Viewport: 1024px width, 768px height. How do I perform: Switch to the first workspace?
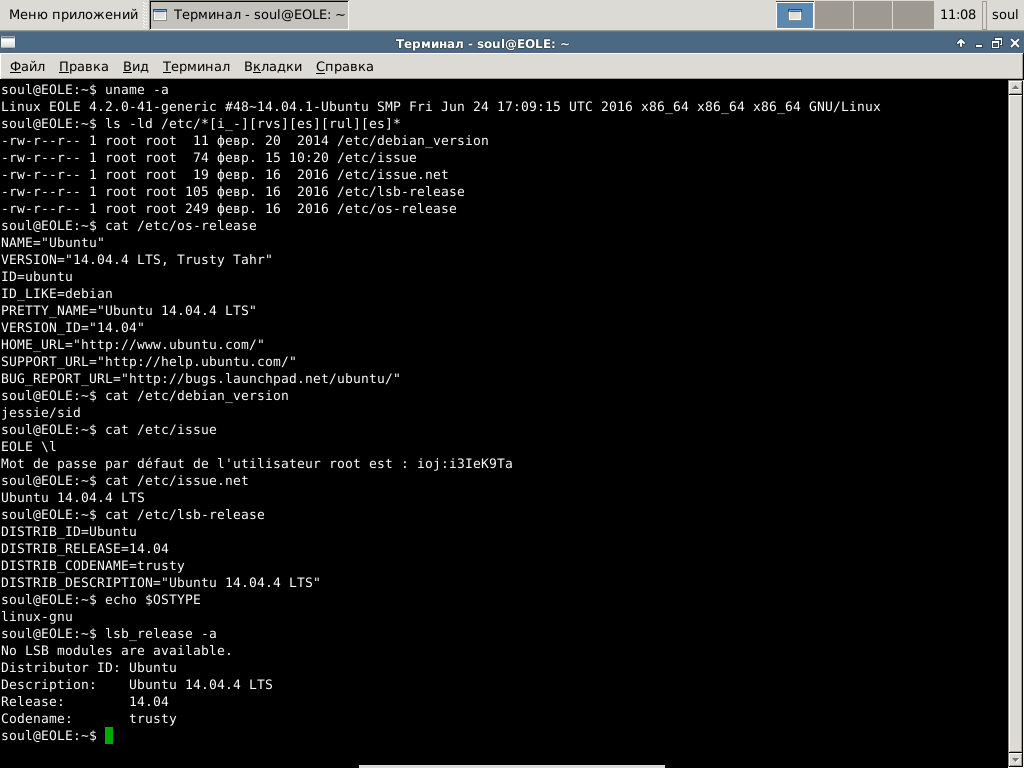click(x=795, y=15)
